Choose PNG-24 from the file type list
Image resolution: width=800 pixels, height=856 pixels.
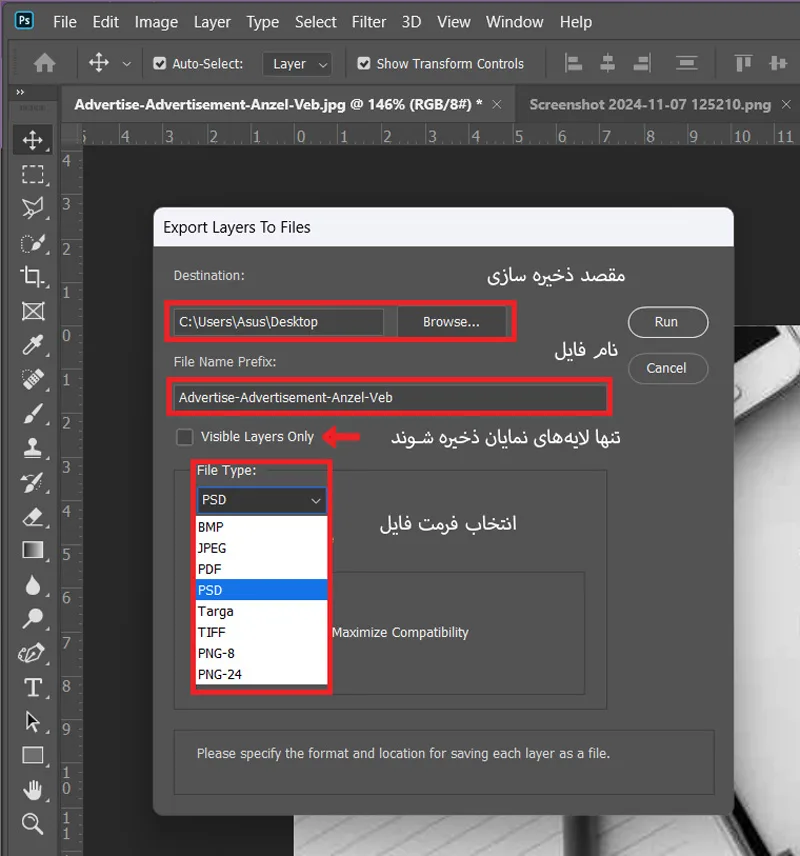[262, 674]
